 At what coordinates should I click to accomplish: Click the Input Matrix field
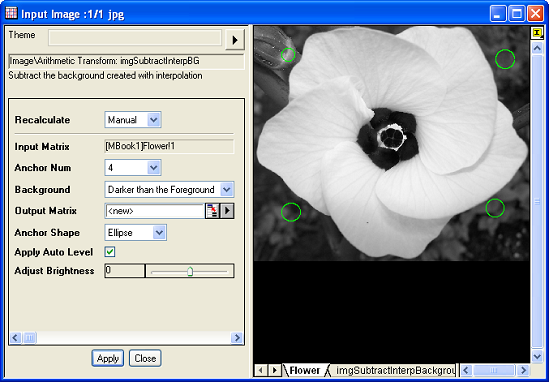(x=169, y=146)
